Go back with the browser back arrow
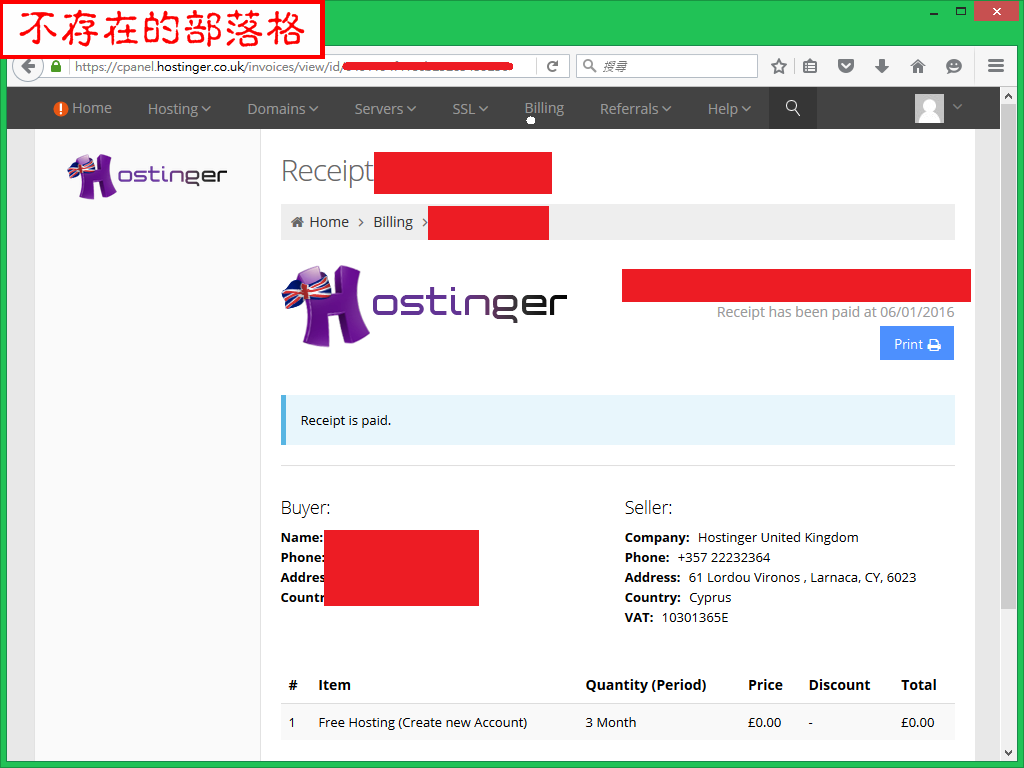 pos(28,67)
